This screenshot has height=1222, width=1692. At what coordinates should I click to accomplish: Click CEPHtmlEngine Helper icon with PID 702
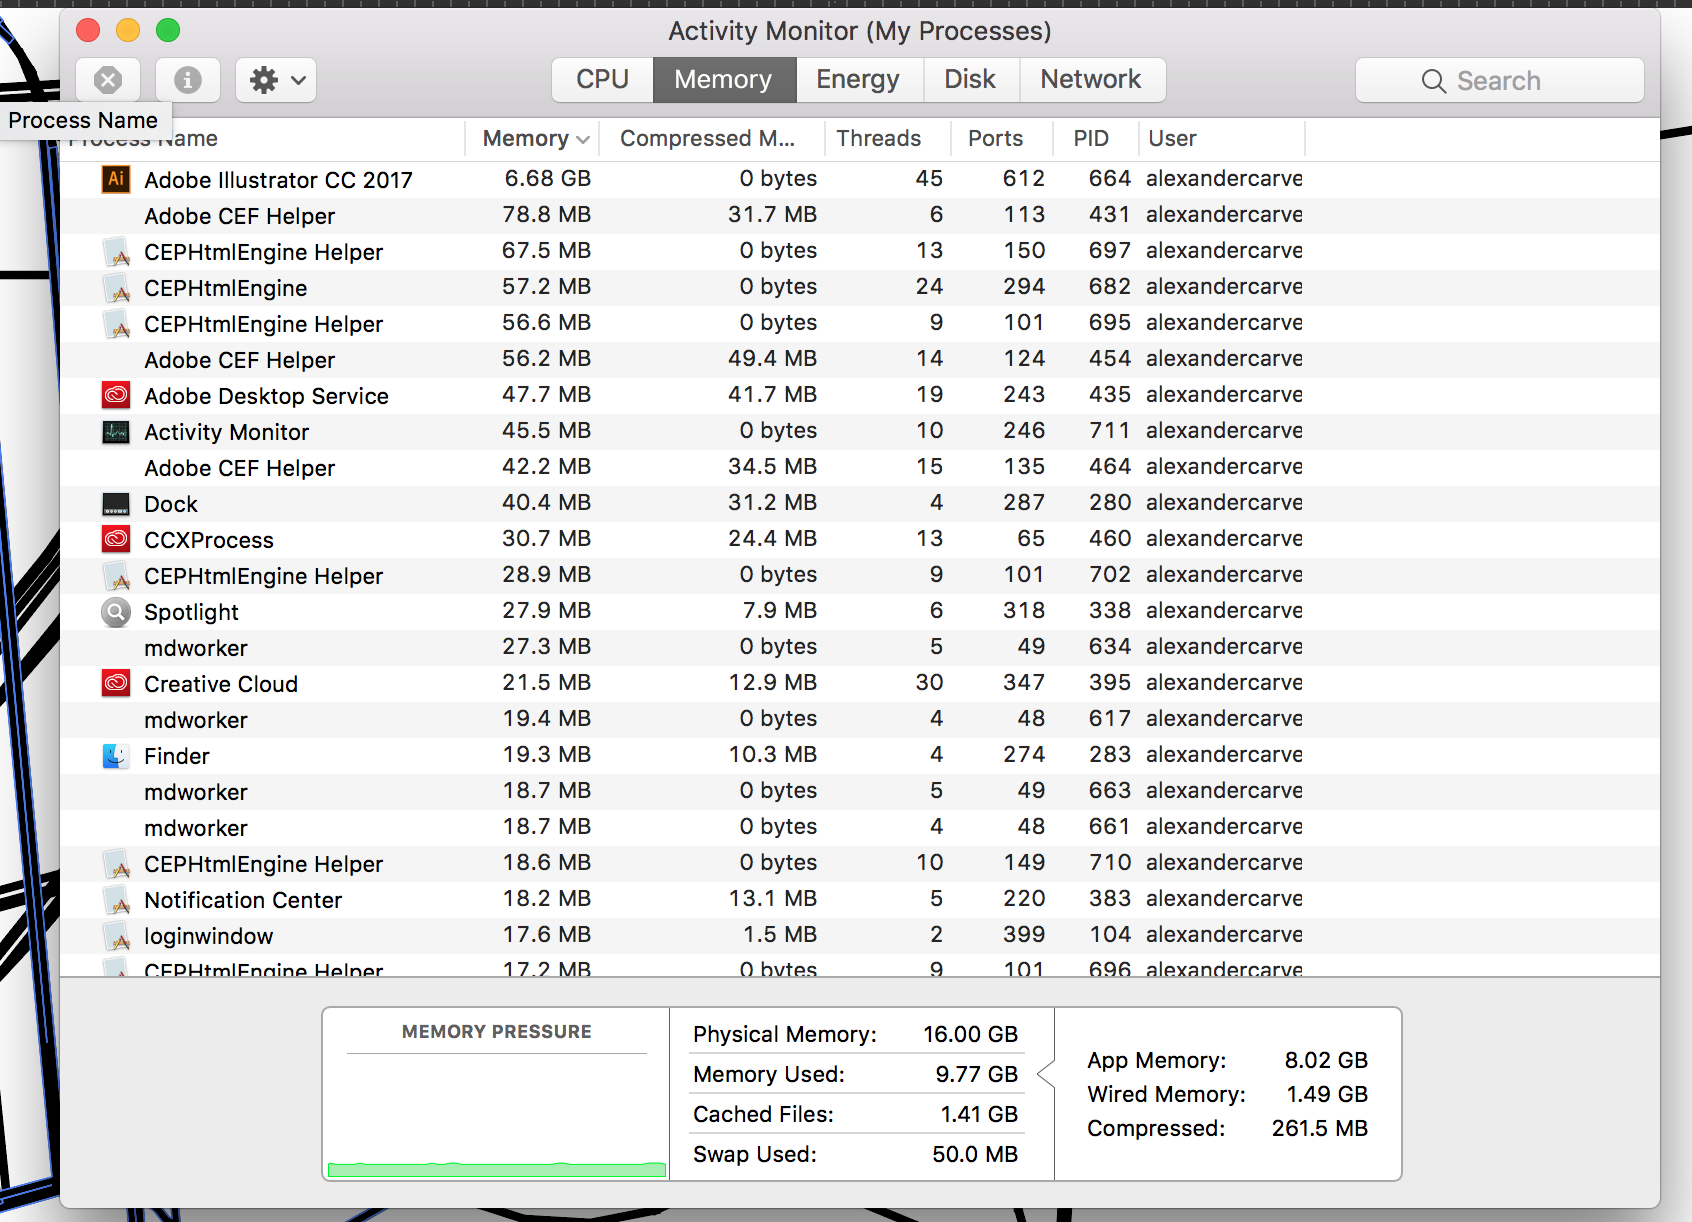point(116,575)
